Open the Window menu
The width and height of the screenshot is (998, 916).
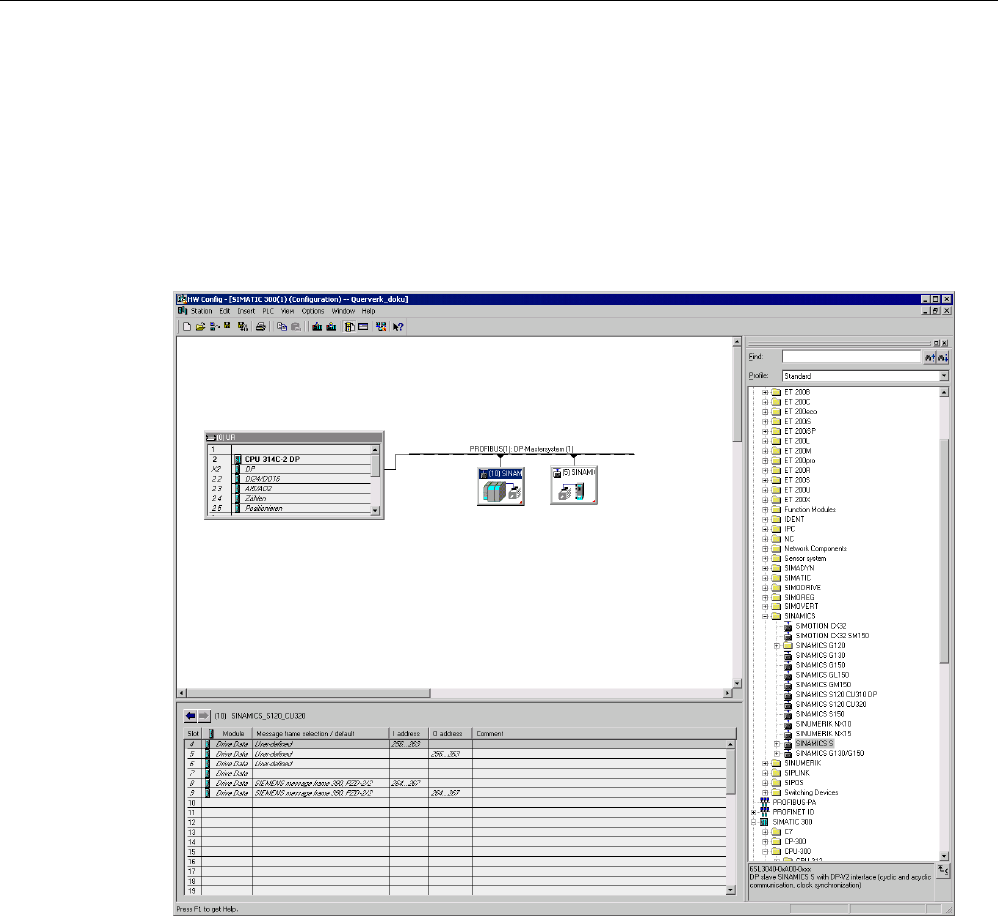343,311
